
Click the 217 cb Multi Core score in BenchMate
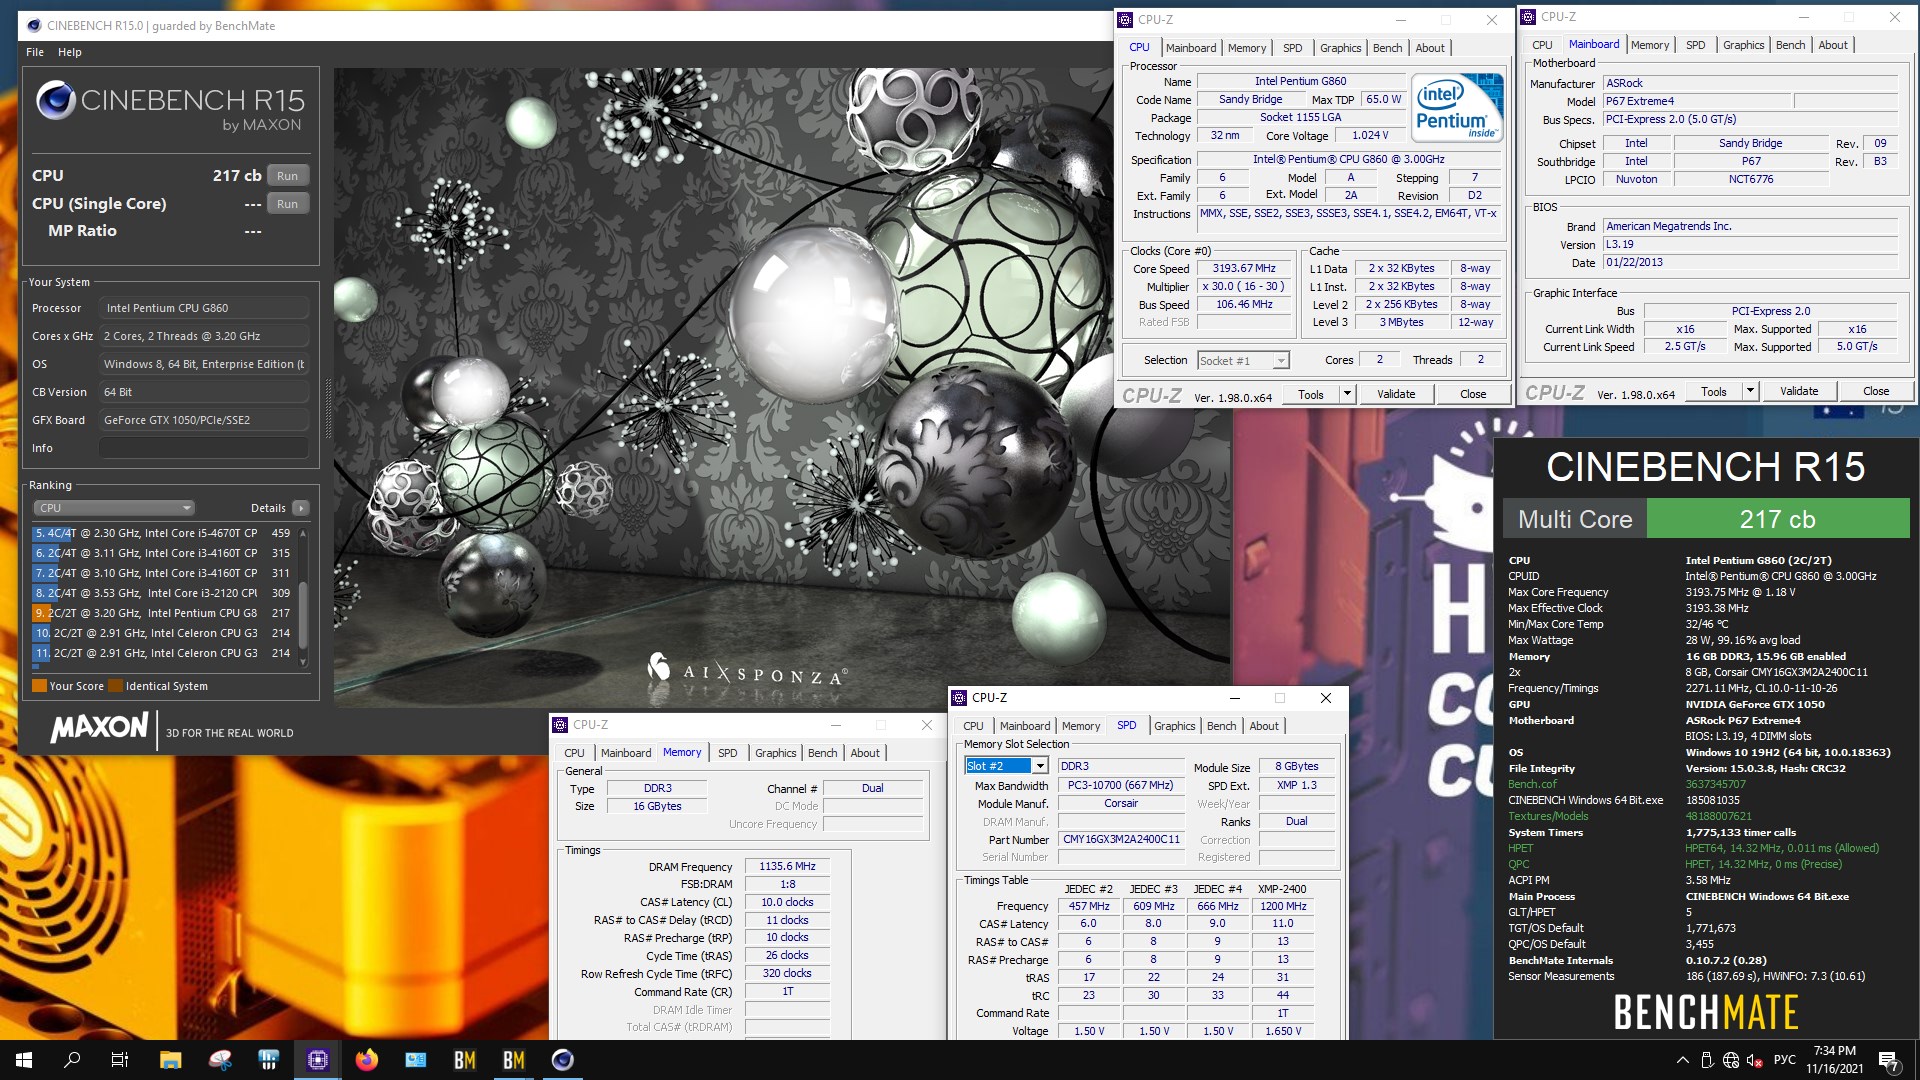pyautogui.click(x=1777, y=519)
